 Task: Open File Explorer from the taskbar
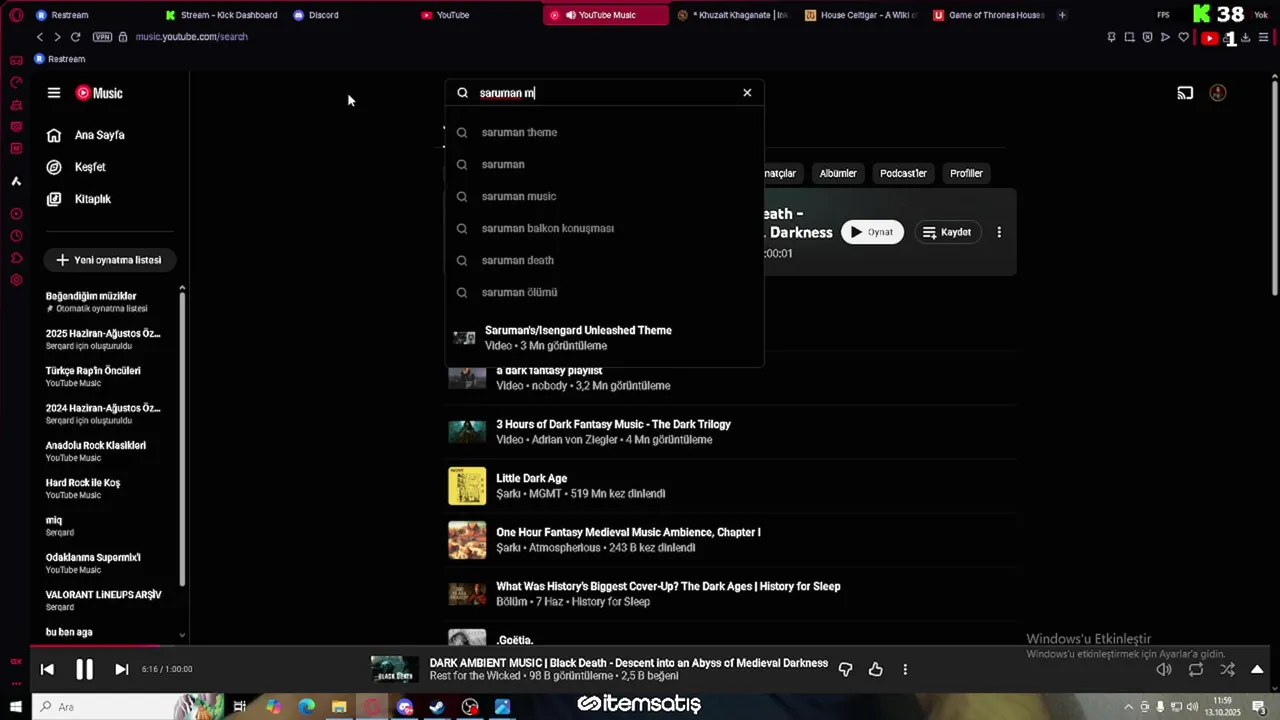pos(339,707)
